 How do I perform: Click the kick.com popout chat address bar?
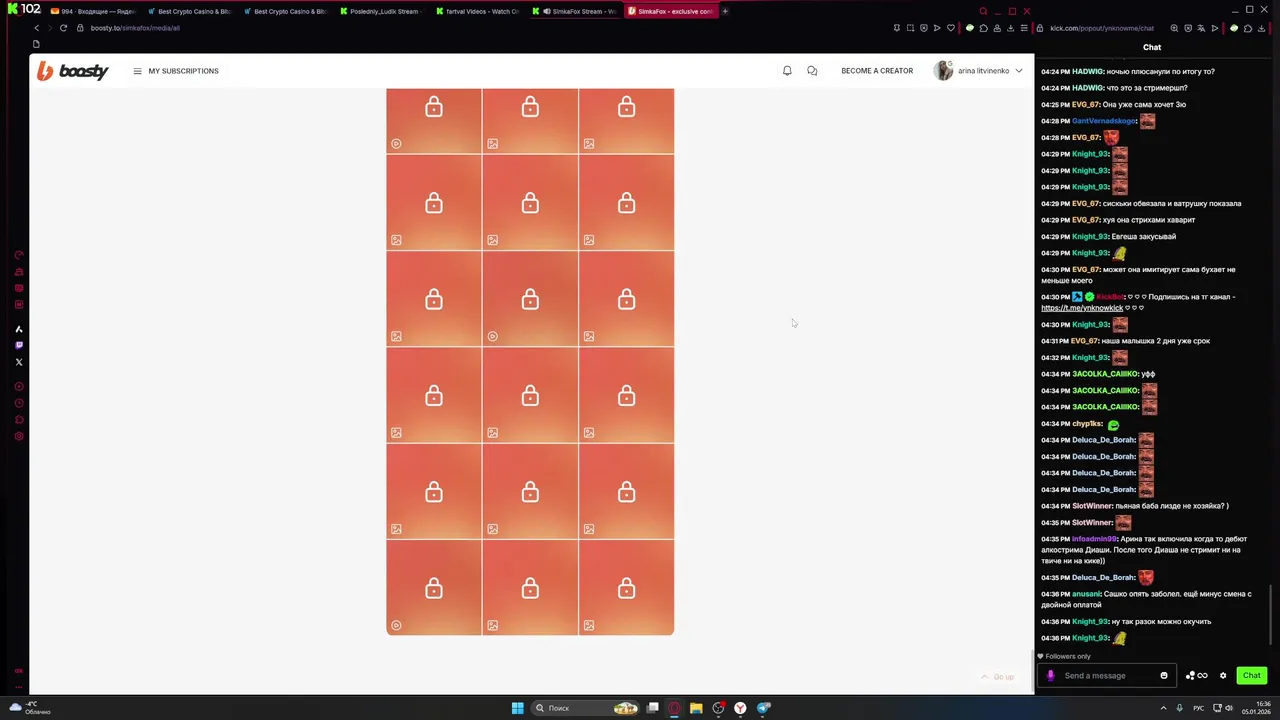point(1100,28)
